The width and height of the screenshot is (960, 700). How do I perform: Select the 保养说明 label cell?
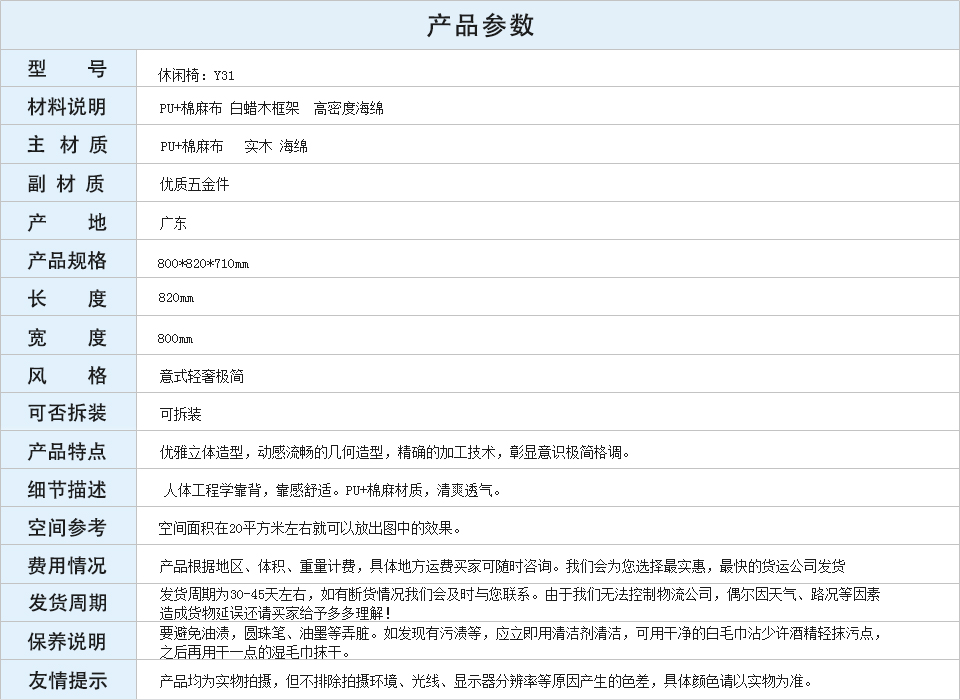click(67, 642)
